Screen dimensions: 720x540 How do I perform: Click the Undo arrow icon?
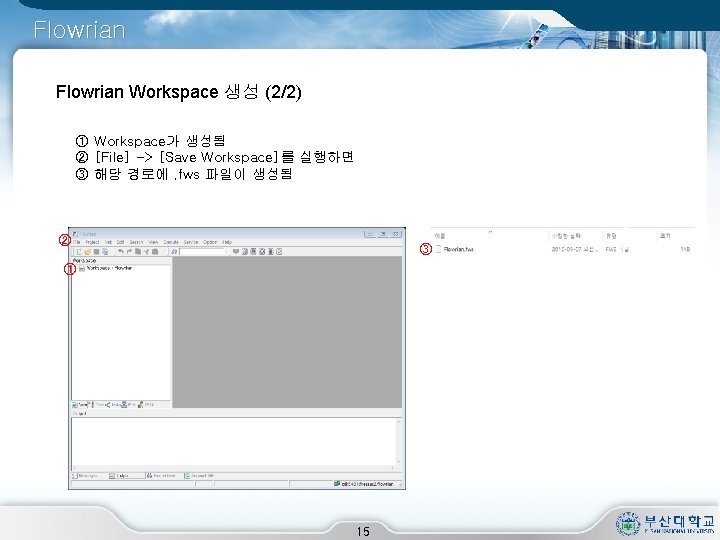point(121,251)
